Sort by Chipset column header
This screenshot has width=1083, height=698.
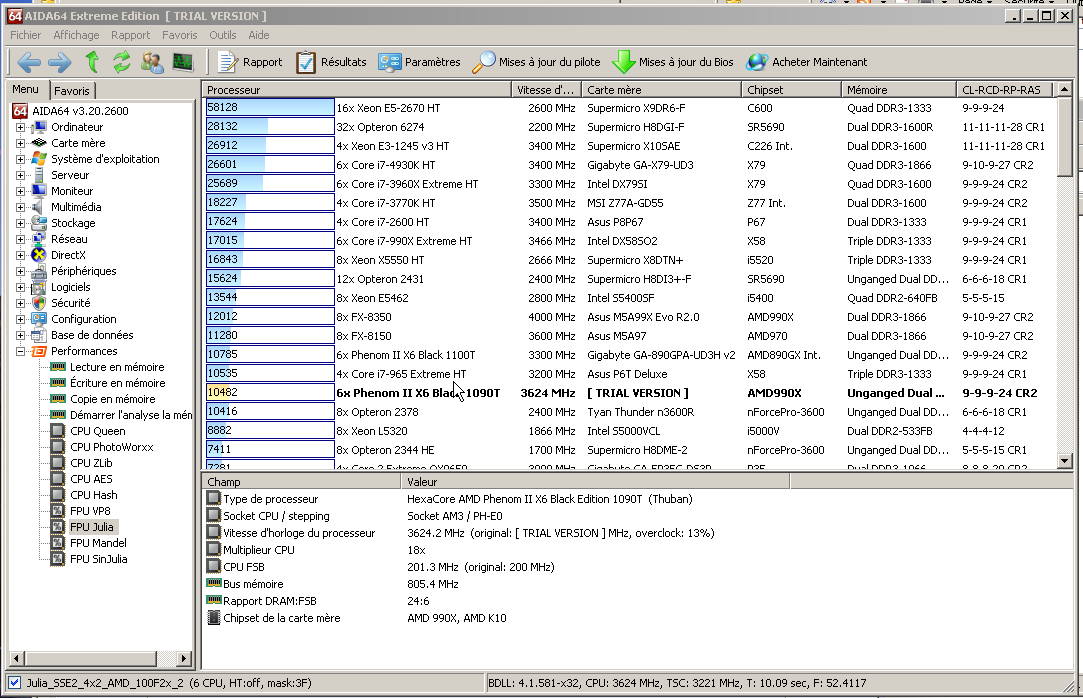click(791, 90)
